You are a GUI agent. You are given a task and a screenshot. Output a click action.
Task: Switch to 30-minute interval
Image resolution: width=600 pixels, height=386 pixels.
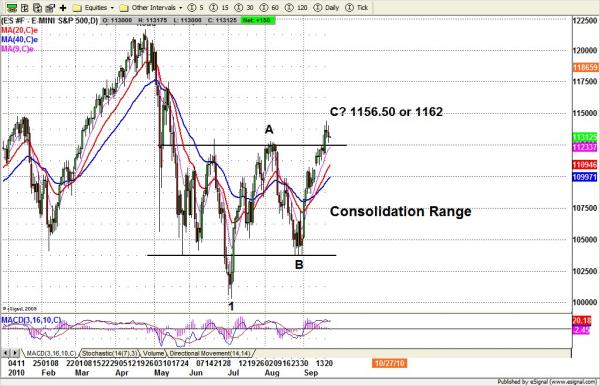(x=244, y=8)
